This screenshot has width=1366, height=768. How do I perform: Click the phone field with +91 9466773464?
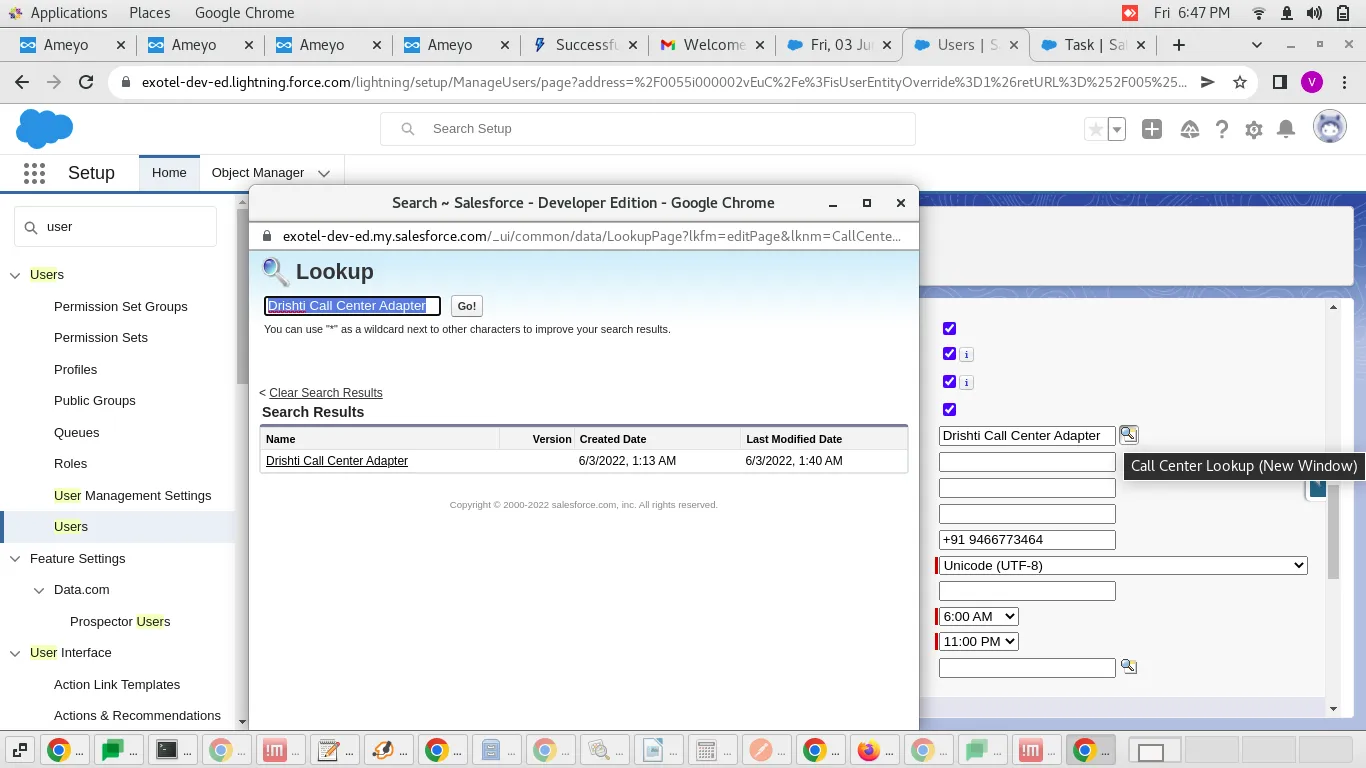click(1027, 540)
